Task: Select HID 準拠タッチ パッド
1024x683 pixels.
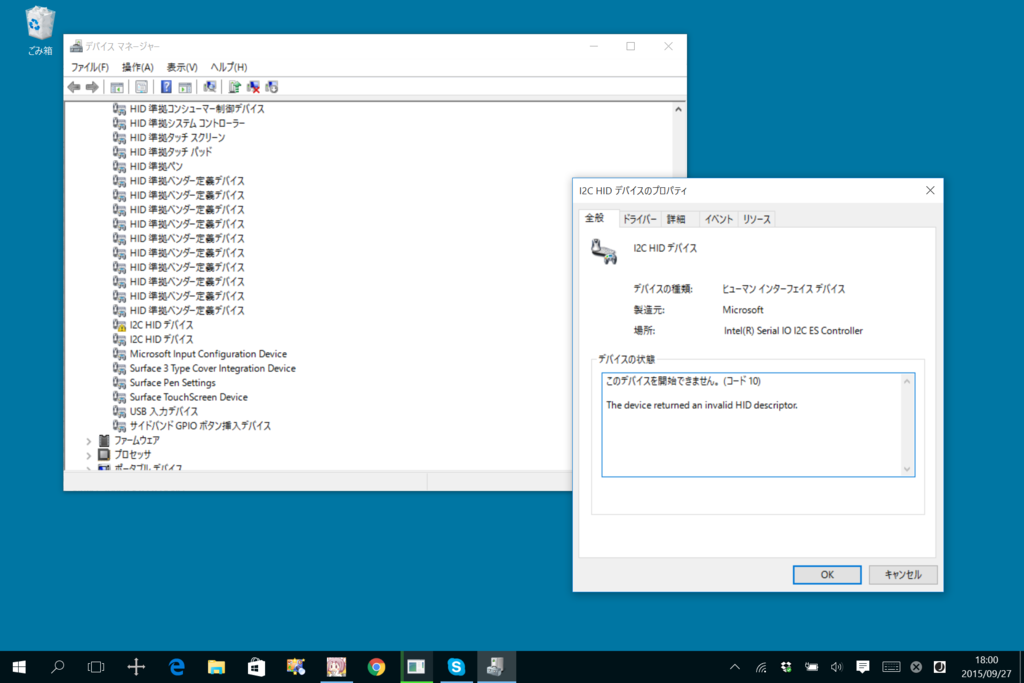Action: (x=170, y=152)
